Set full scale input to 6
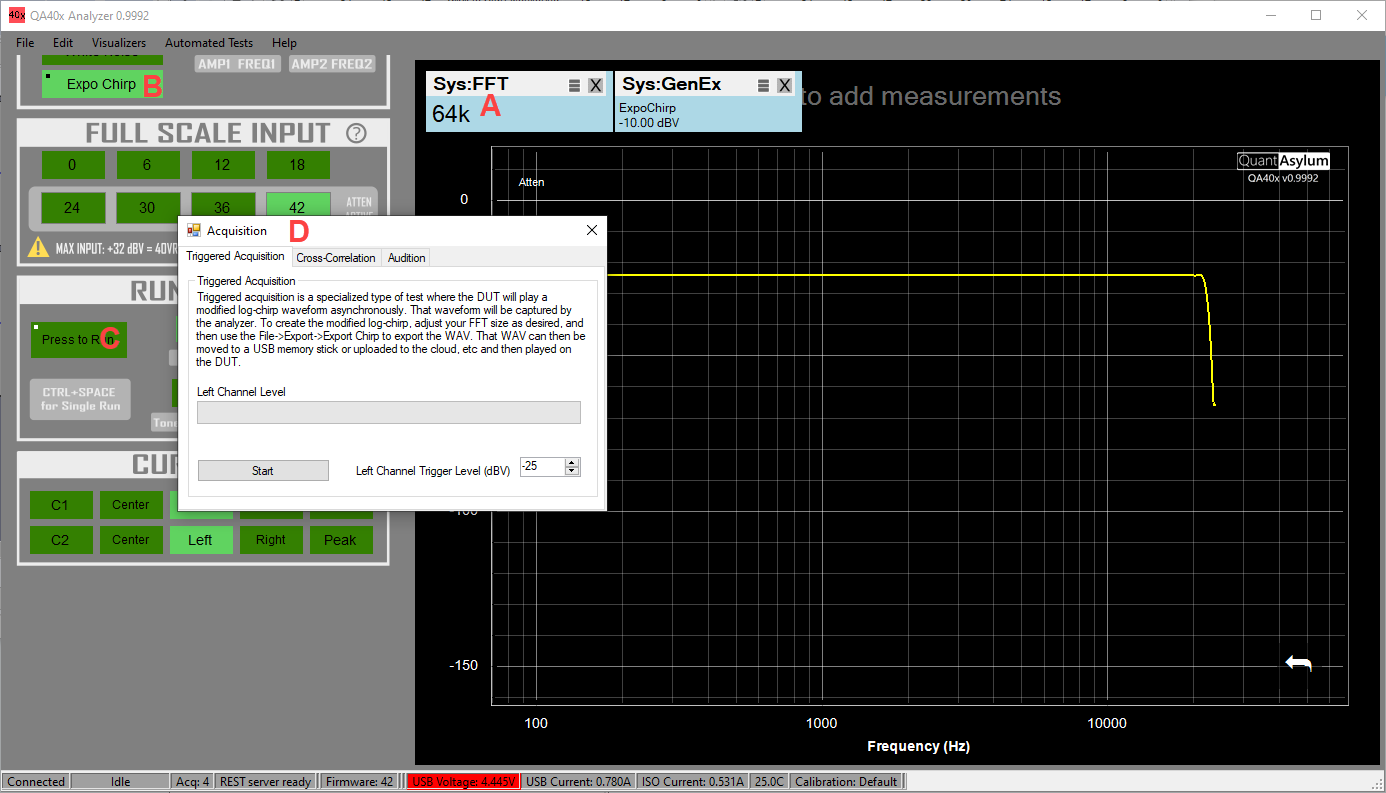1386x793 pixels. tap(147, 165)
